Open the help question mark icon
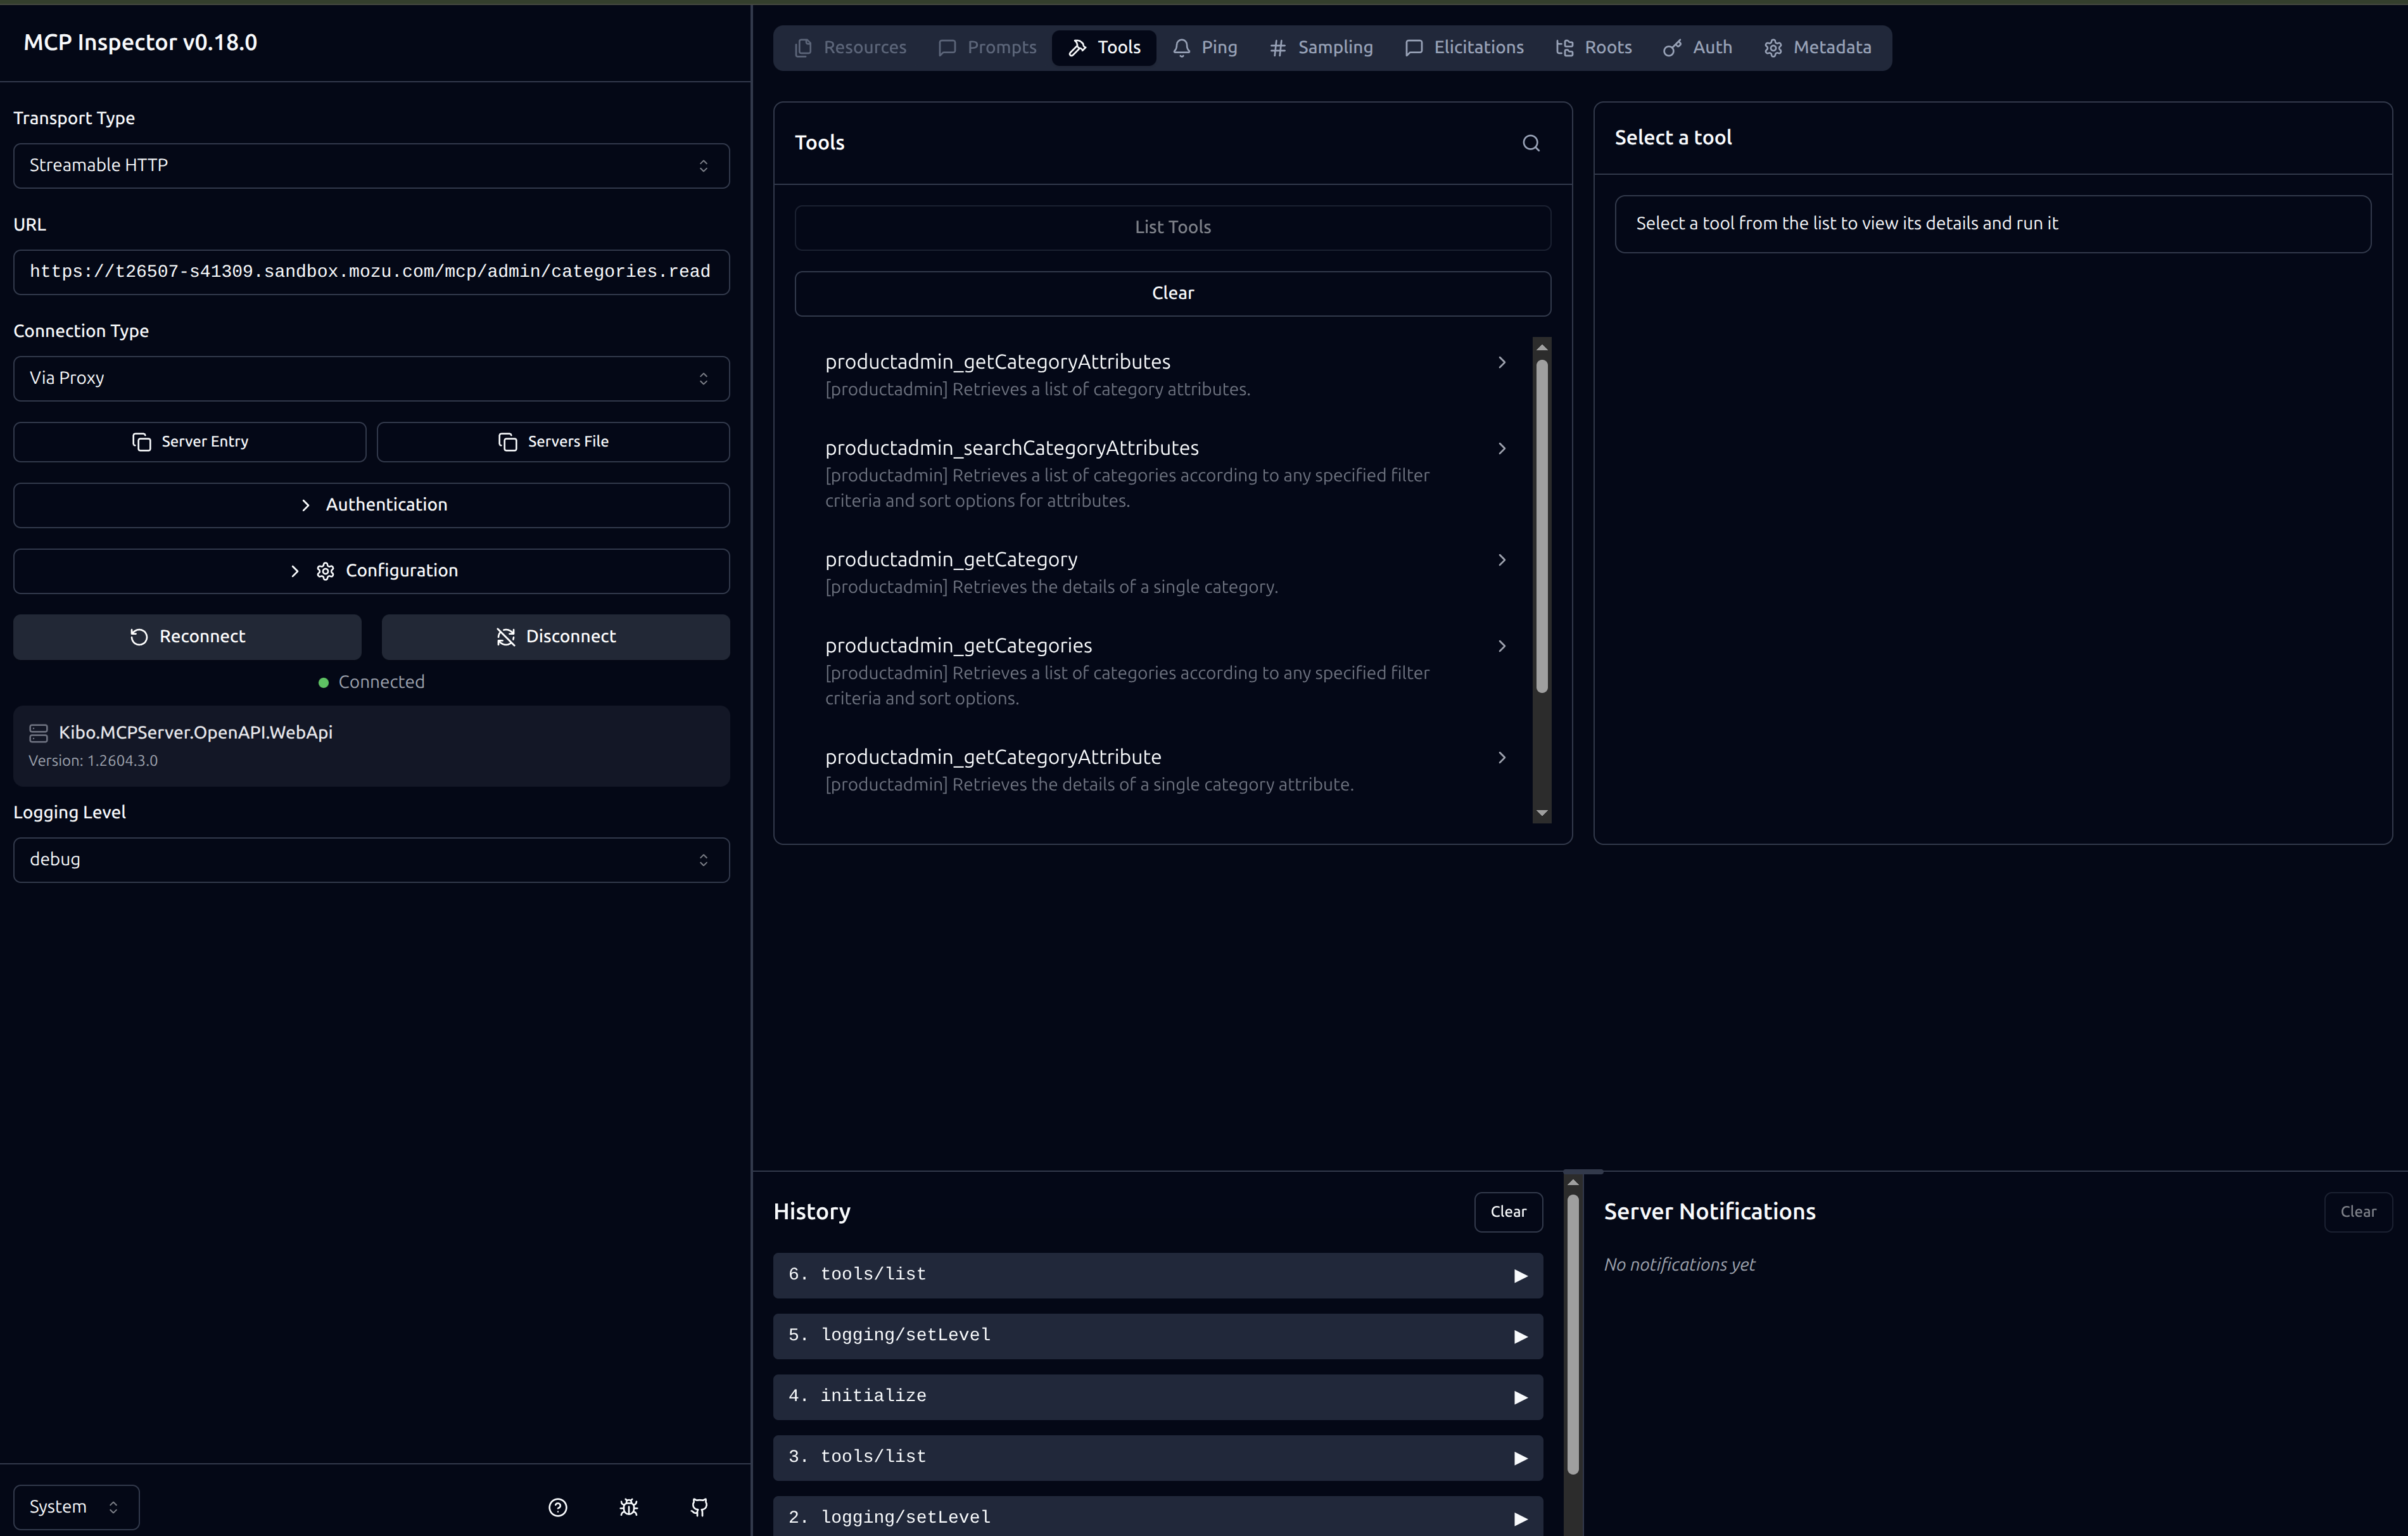This screenshot has width=2408, height=1536. pos(557,1507)
